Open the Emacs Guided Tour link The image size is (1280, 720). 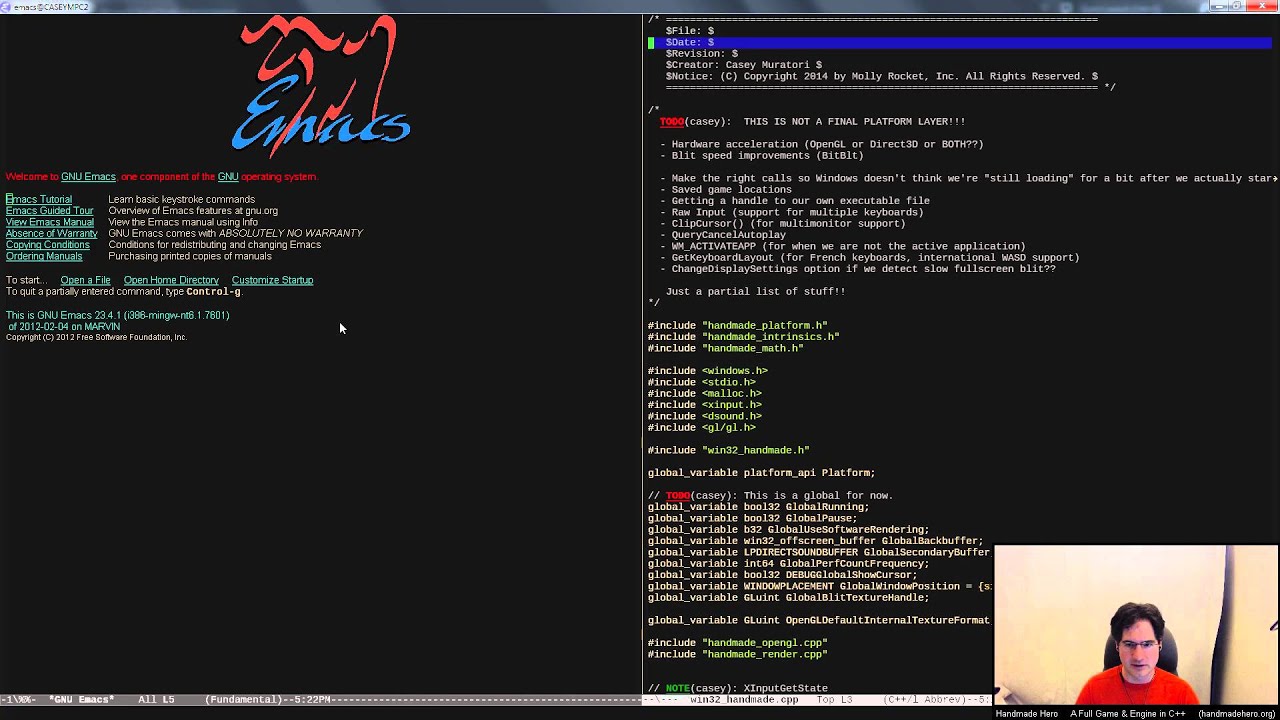pyautogui.click(x=50, y=211)
